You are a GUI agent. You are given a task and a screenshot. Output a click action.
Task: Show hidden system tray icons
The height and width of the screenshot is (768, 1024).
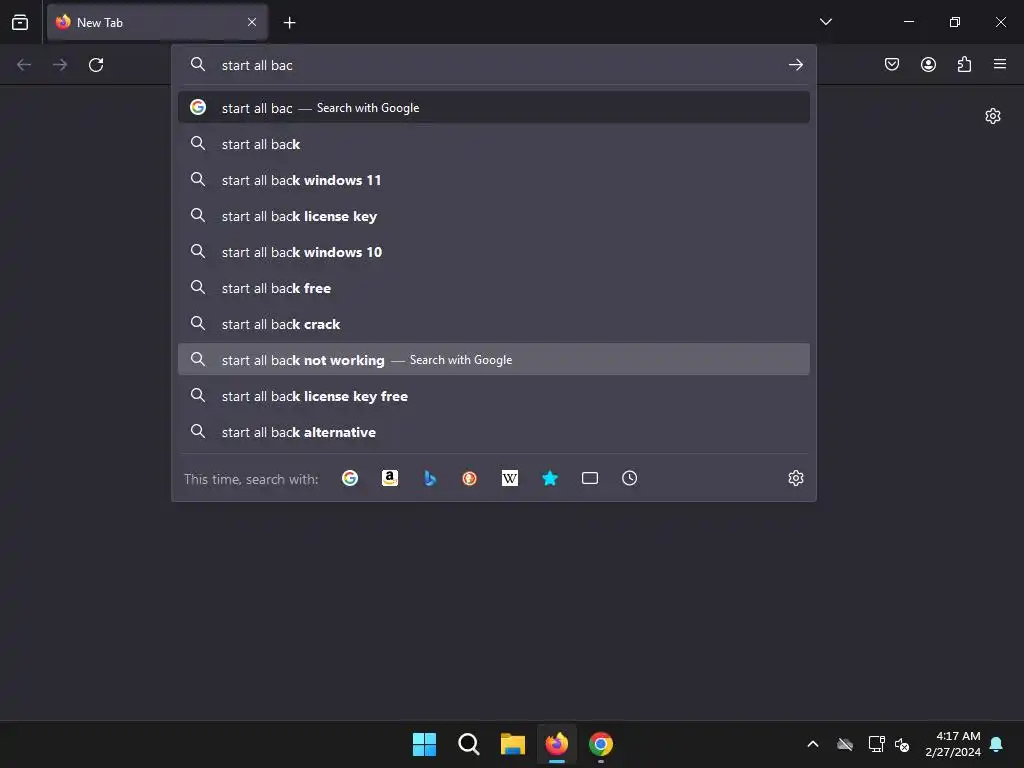pos(813,744)
